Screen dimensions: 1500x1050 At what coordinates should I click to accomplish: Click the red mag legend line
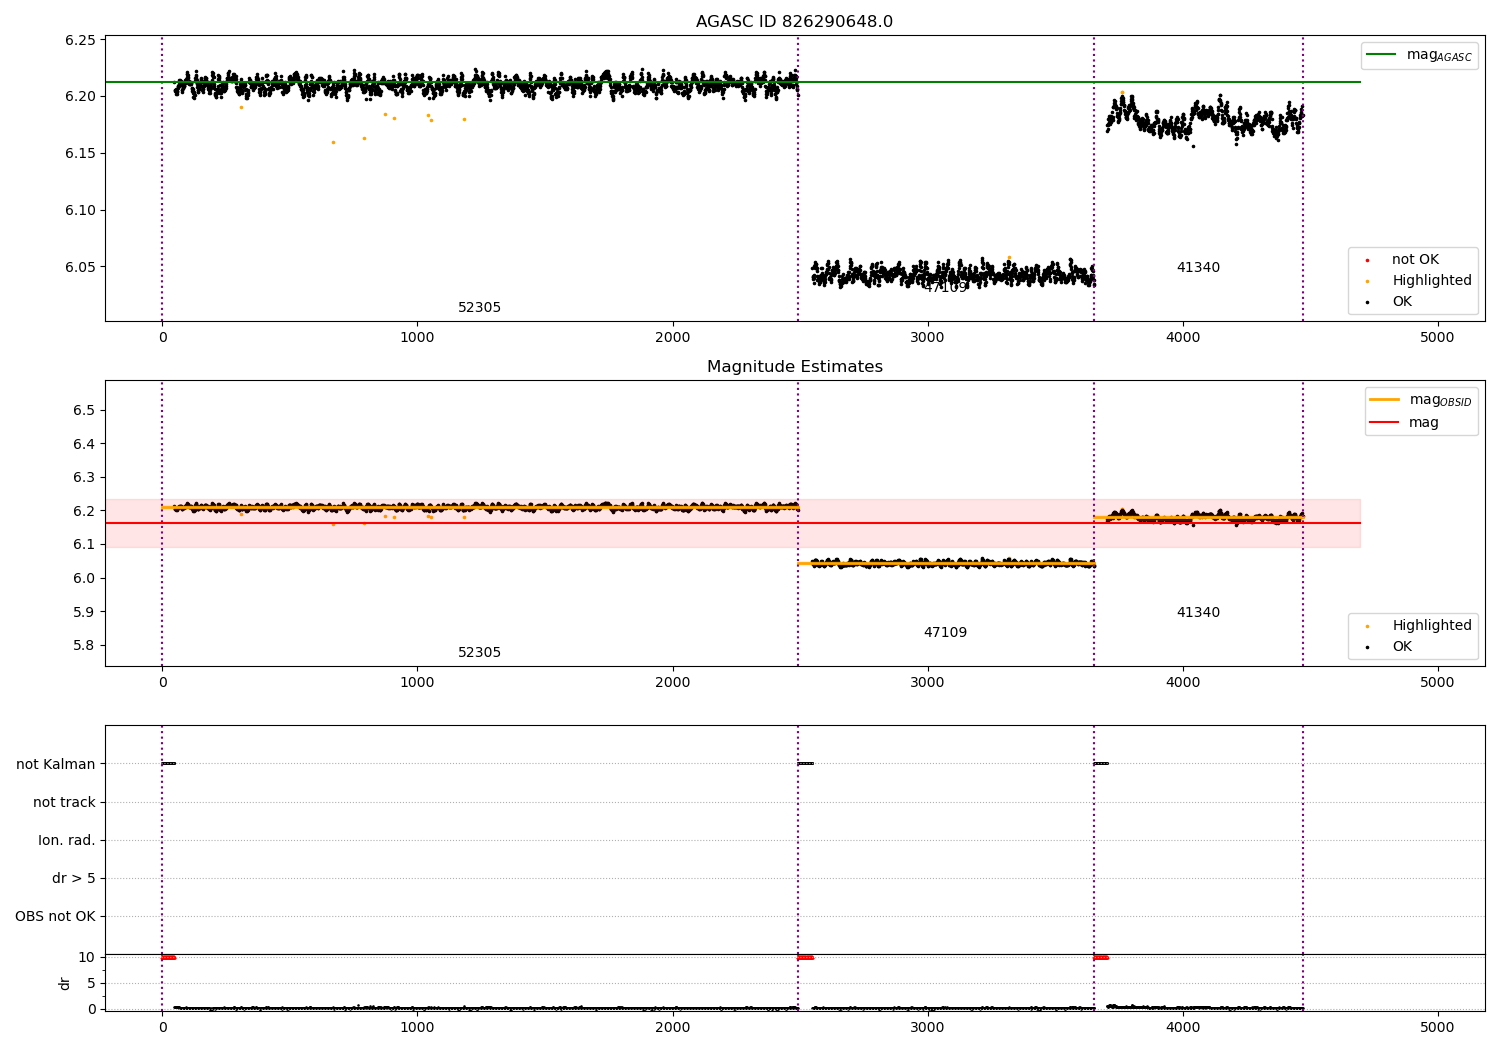point(1385,423)
